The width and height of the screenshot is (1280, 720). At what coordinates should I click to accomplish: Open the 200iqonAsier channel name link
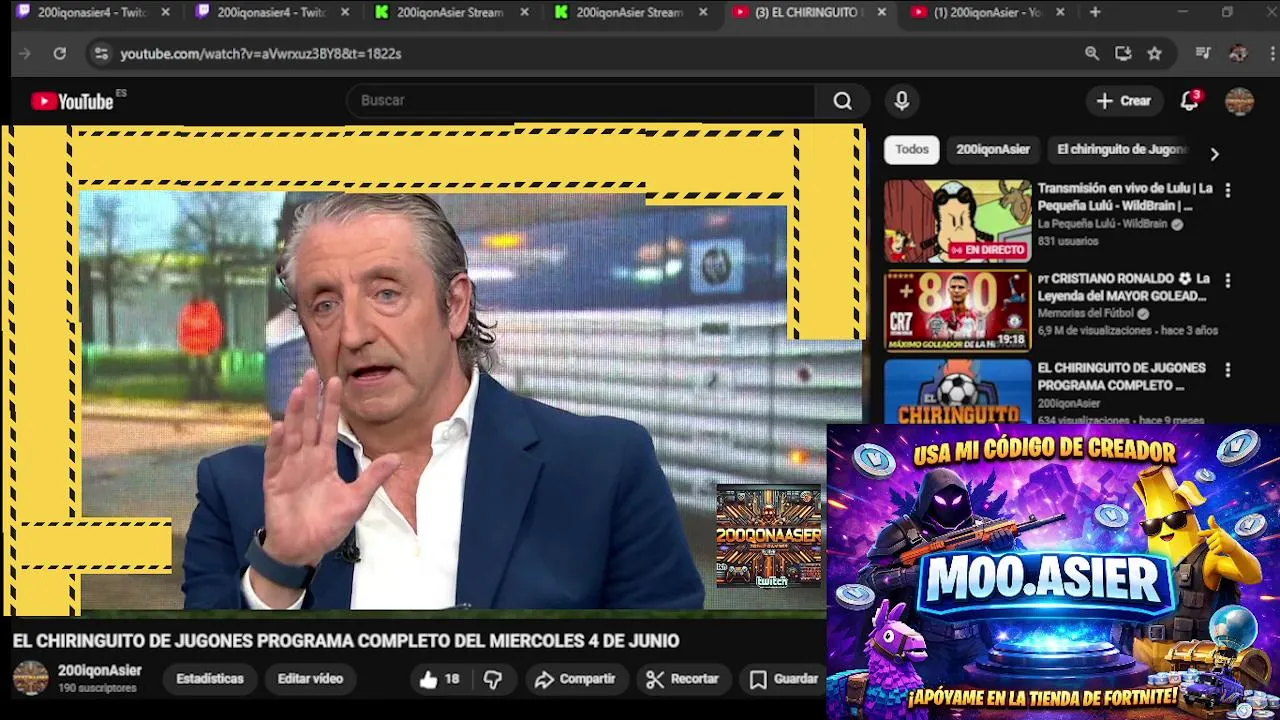coord(100,671)
